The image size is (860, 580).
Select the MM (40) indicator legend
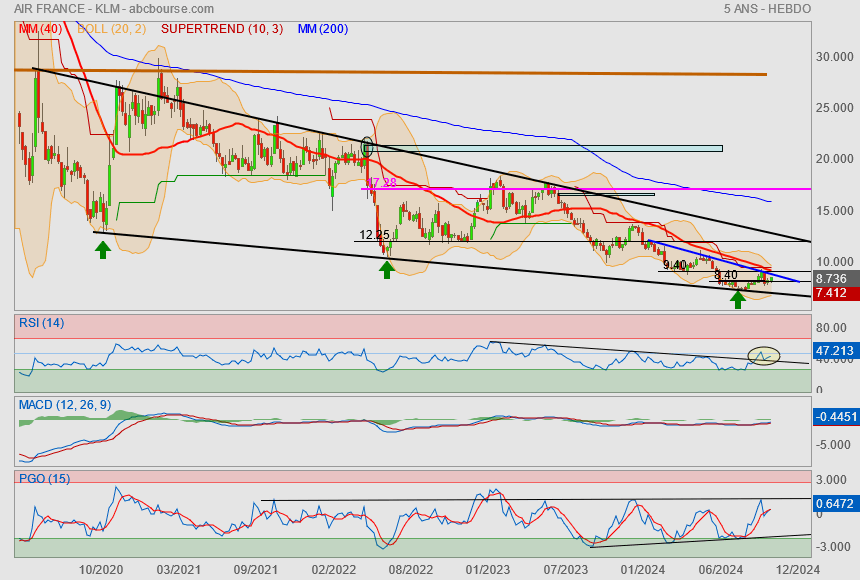[x=40, y=29]
